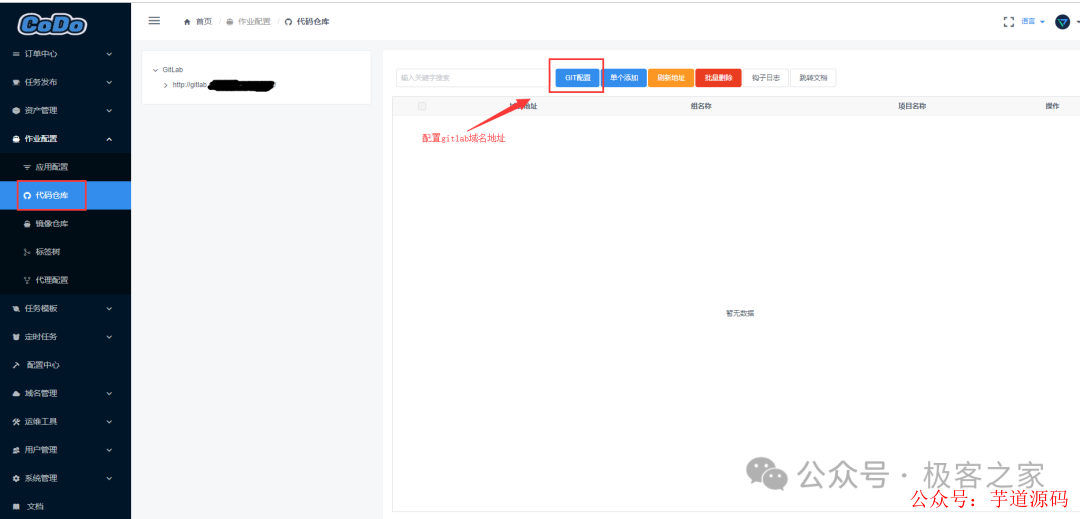This screenshot has width=1080, height=519.
Task: Click the 组名称 column header
Action: coord(701,106)
